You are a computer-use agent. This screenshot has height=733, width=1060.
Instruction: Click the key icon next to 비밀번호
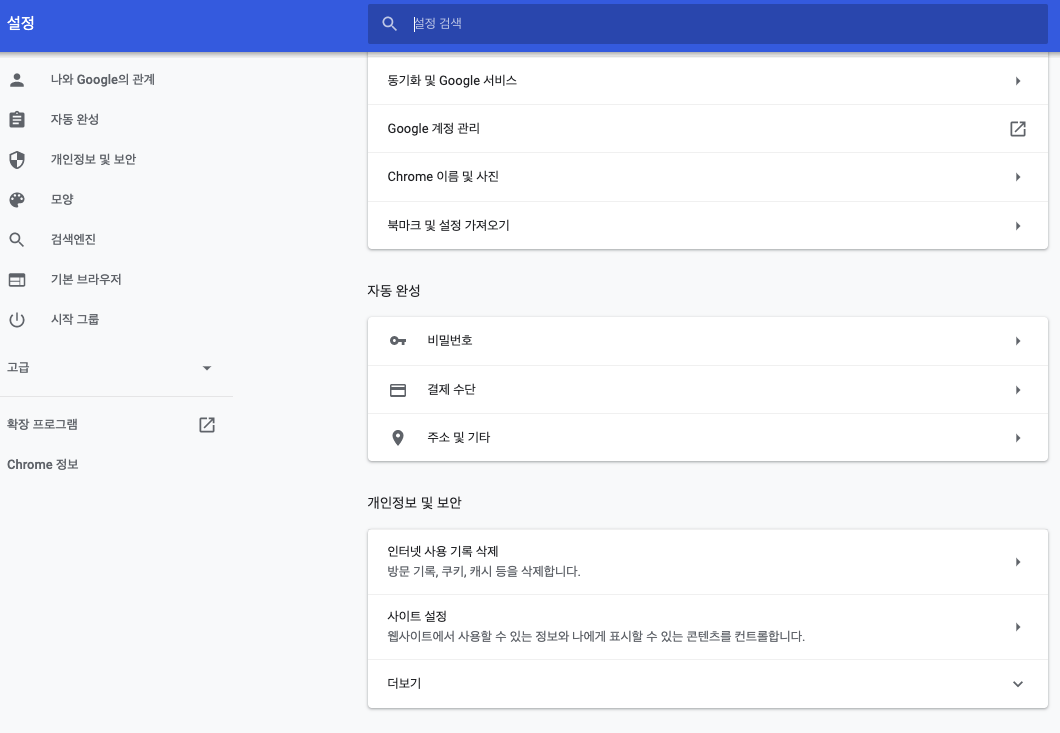398,341
